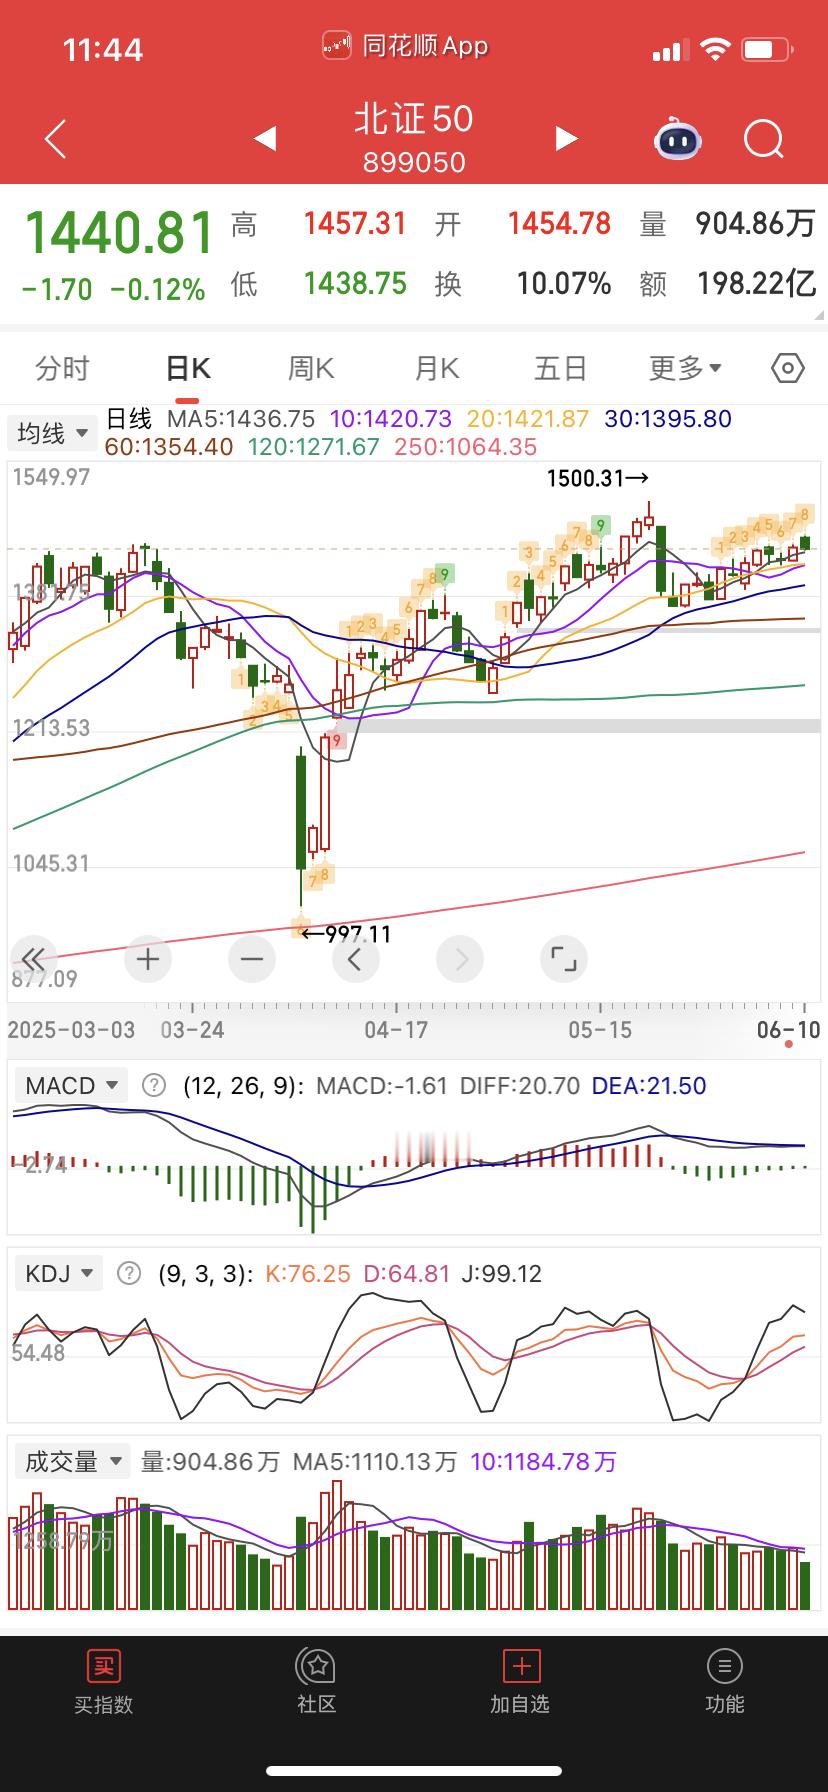
Task: Tap the high value 1457.31
Action: (355, 223)
